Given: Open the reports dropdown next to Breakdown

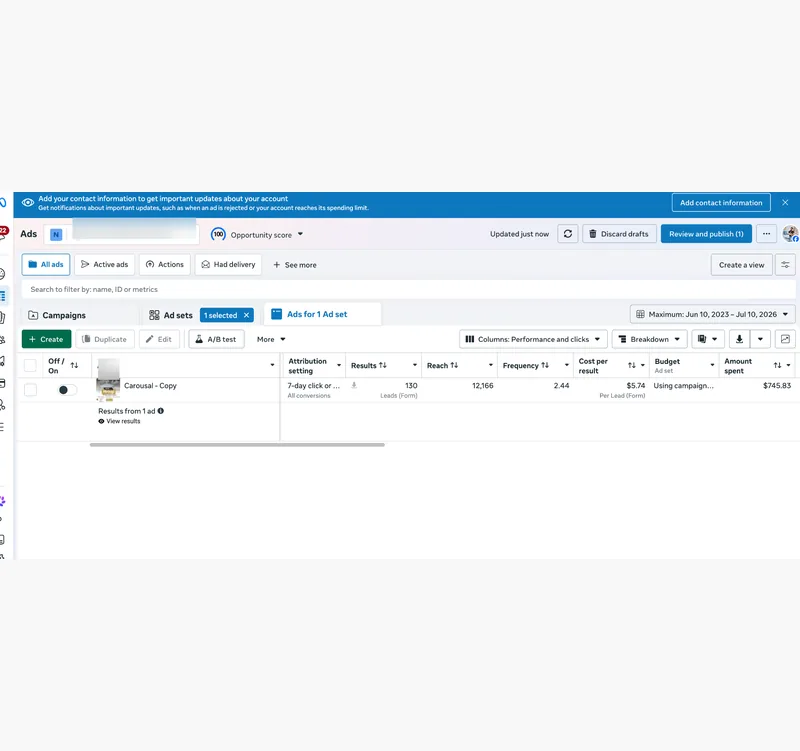Looking at the screenshot, I should point(707,339).
